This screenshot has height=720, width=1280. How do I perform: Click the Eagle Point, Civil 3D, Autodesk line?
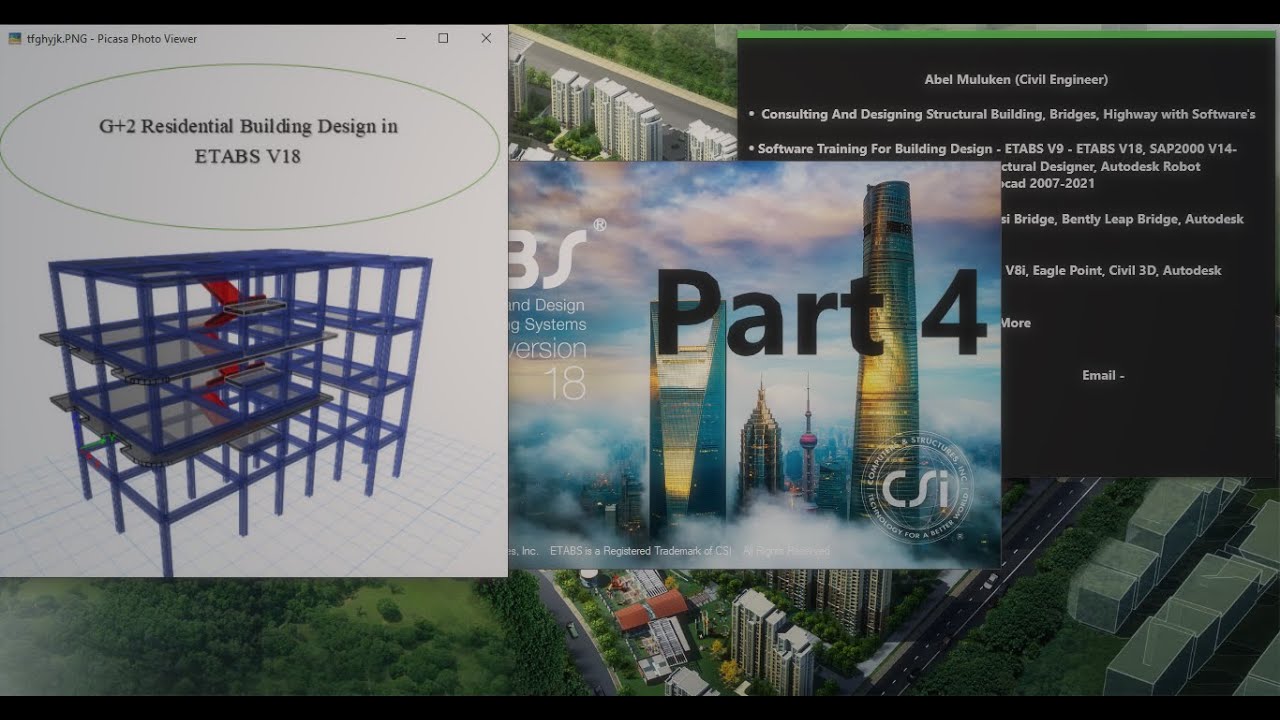[x=1112, y=270]
